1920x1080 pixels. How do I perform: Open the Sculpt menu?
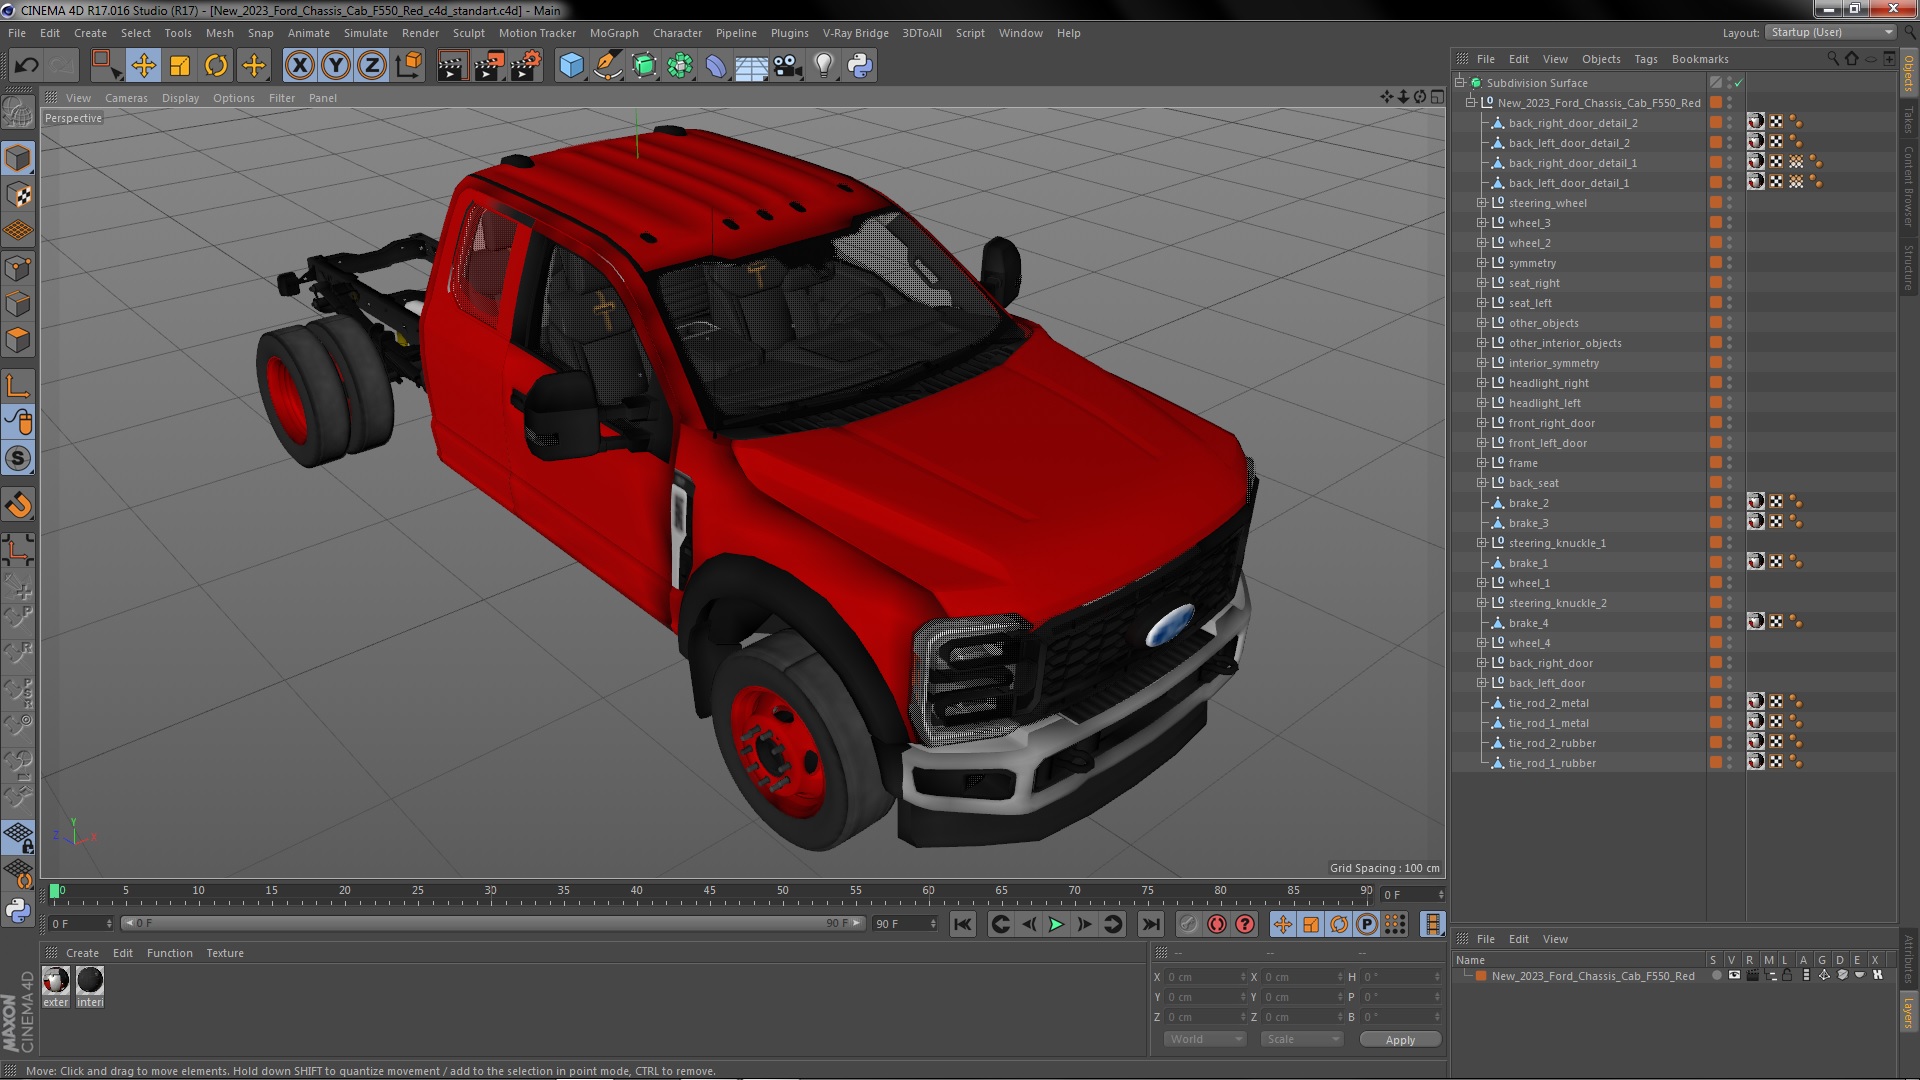tap(468, 33)
